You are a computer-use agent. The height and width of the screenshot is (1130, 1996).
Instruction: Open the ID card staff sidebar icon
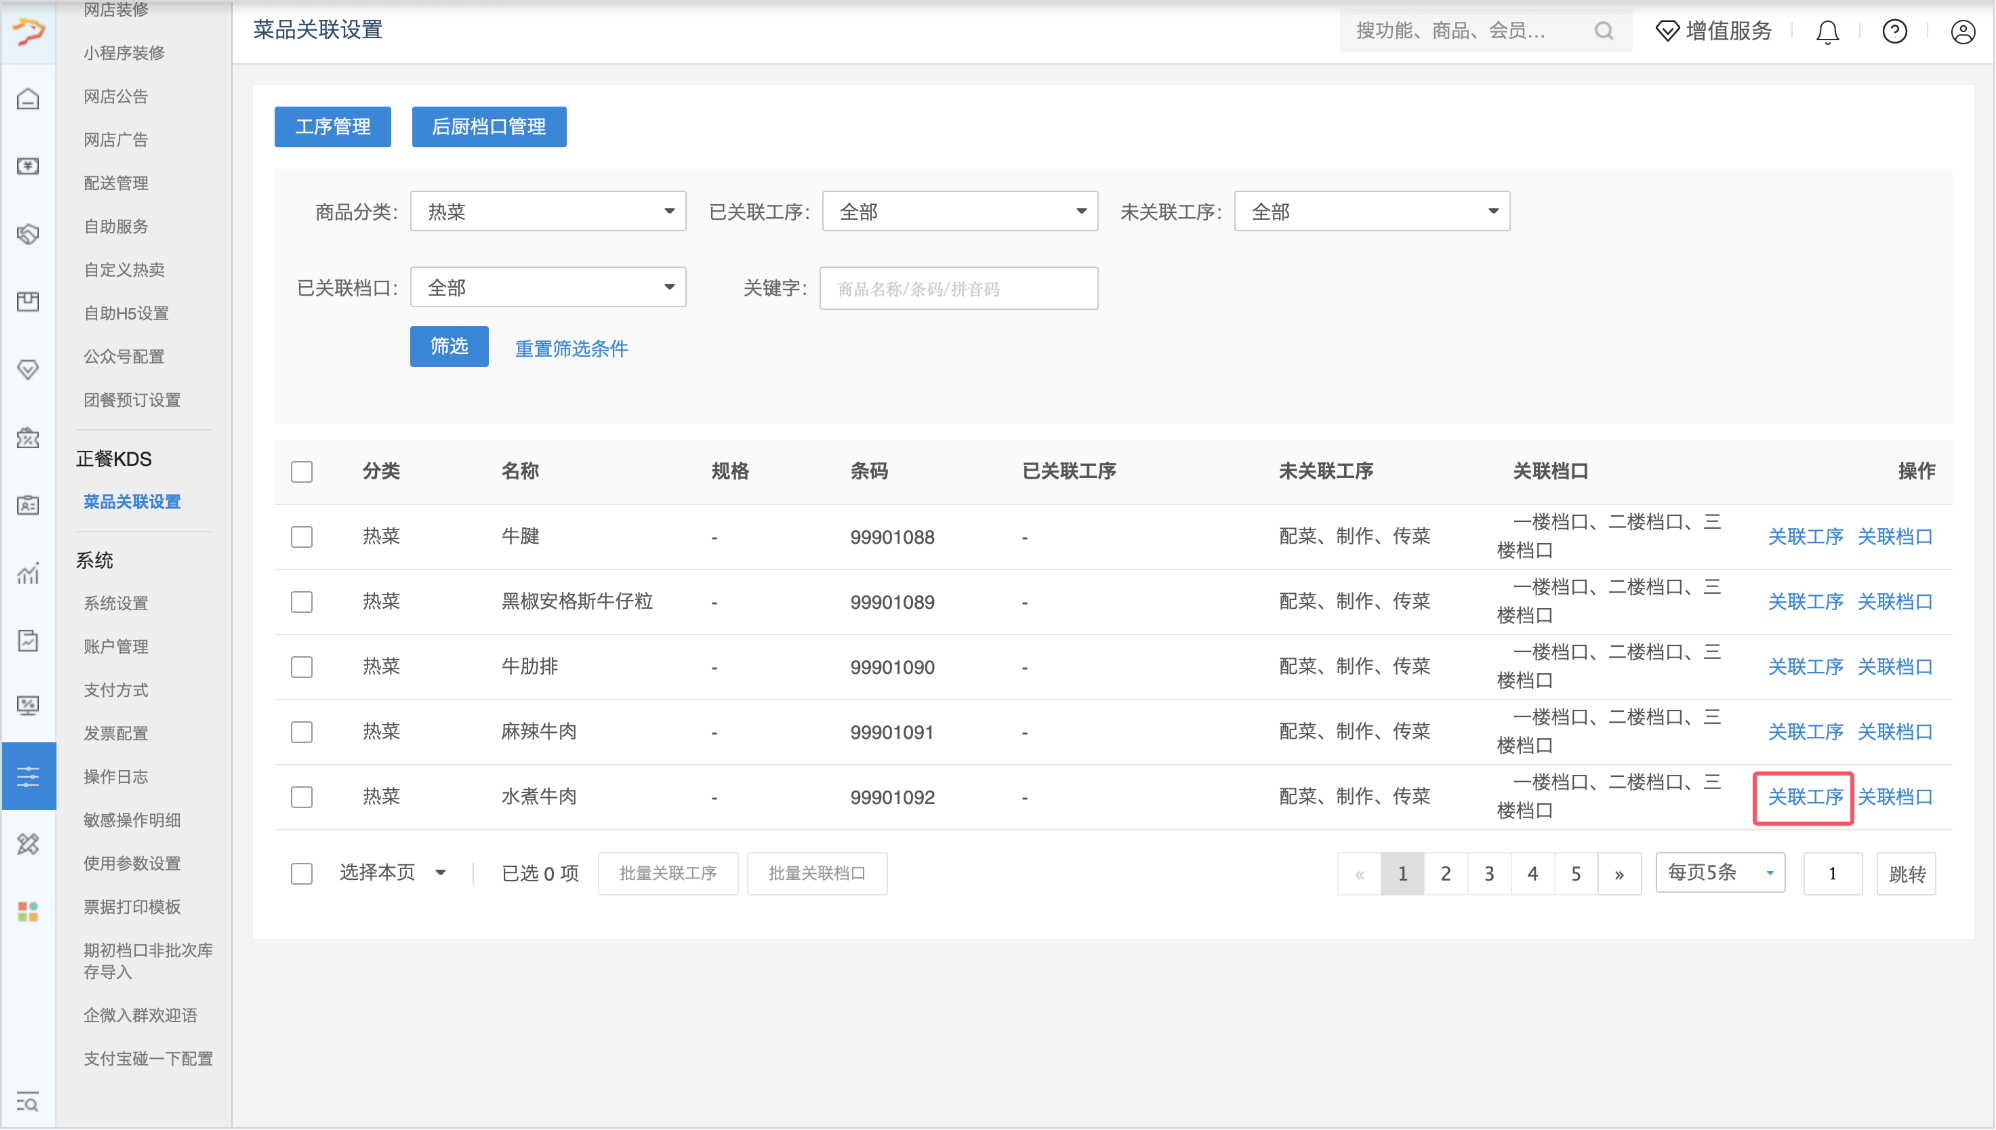click(28, 505)
